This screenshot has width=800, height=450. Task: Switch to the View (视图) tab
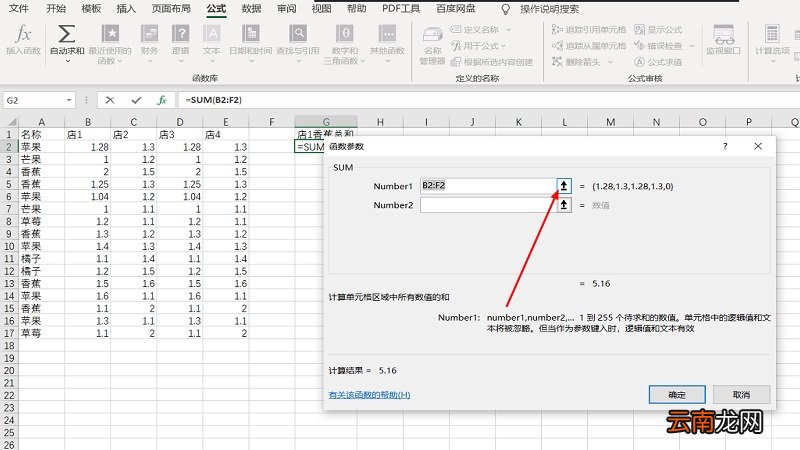coord(321,9)
